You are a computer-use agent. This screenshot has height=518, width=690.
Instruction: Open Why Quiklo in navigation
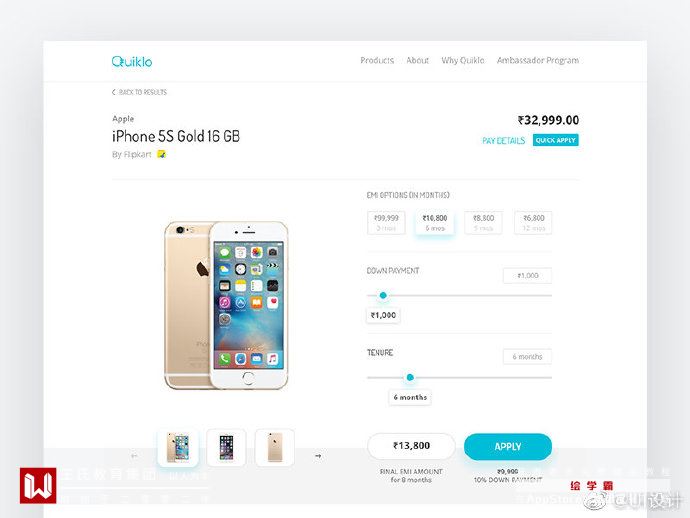coord(462,60)
